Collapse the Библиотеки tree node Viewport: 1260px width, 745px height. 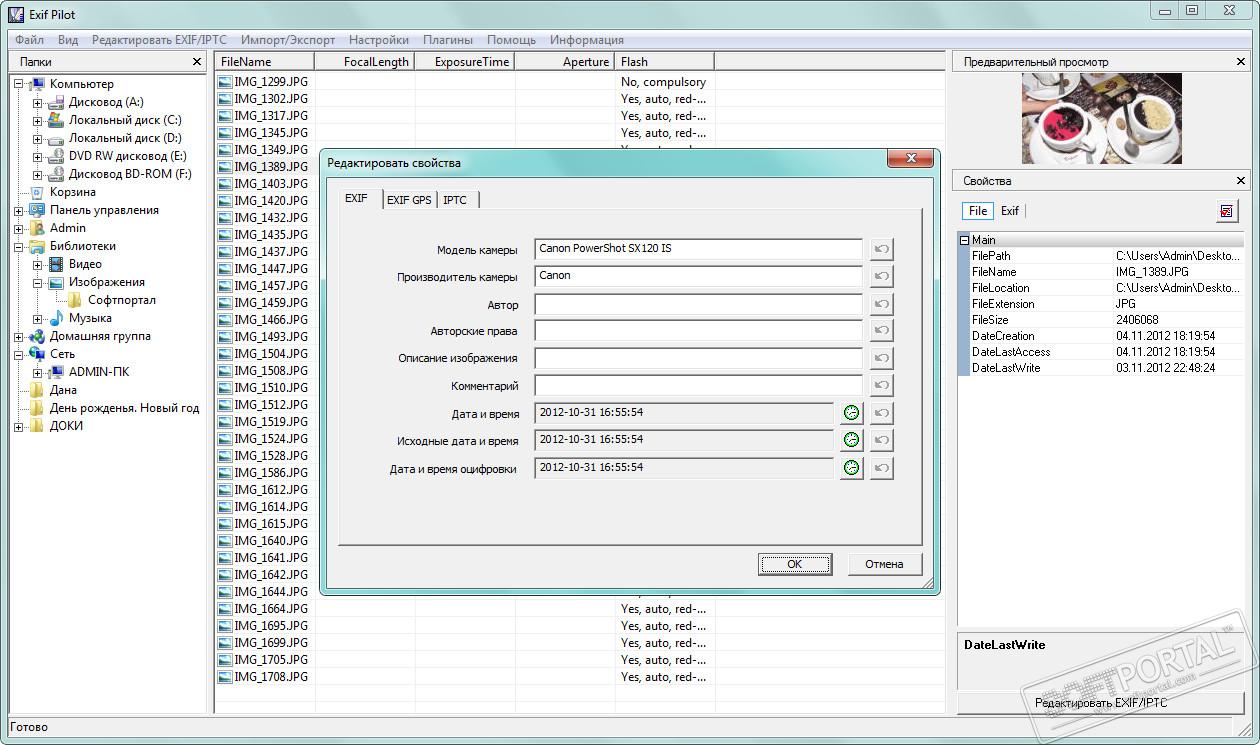(x=19, y=247)
